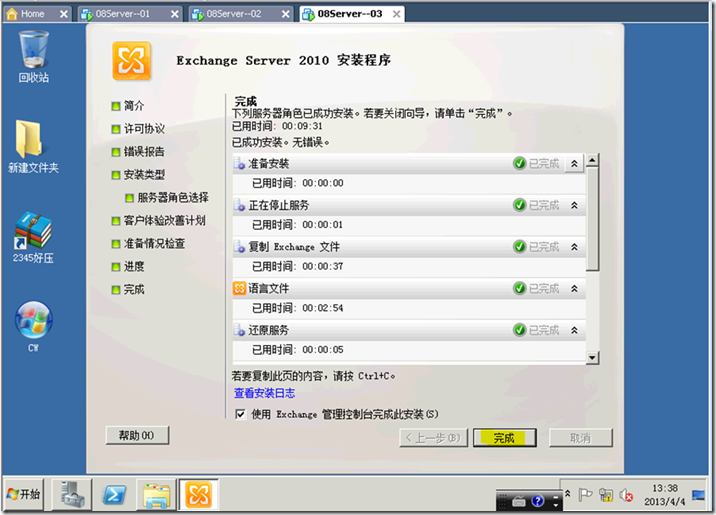Show hidden tray icons arrow
This screenshot has width=716, height=515.
point(568,494)
